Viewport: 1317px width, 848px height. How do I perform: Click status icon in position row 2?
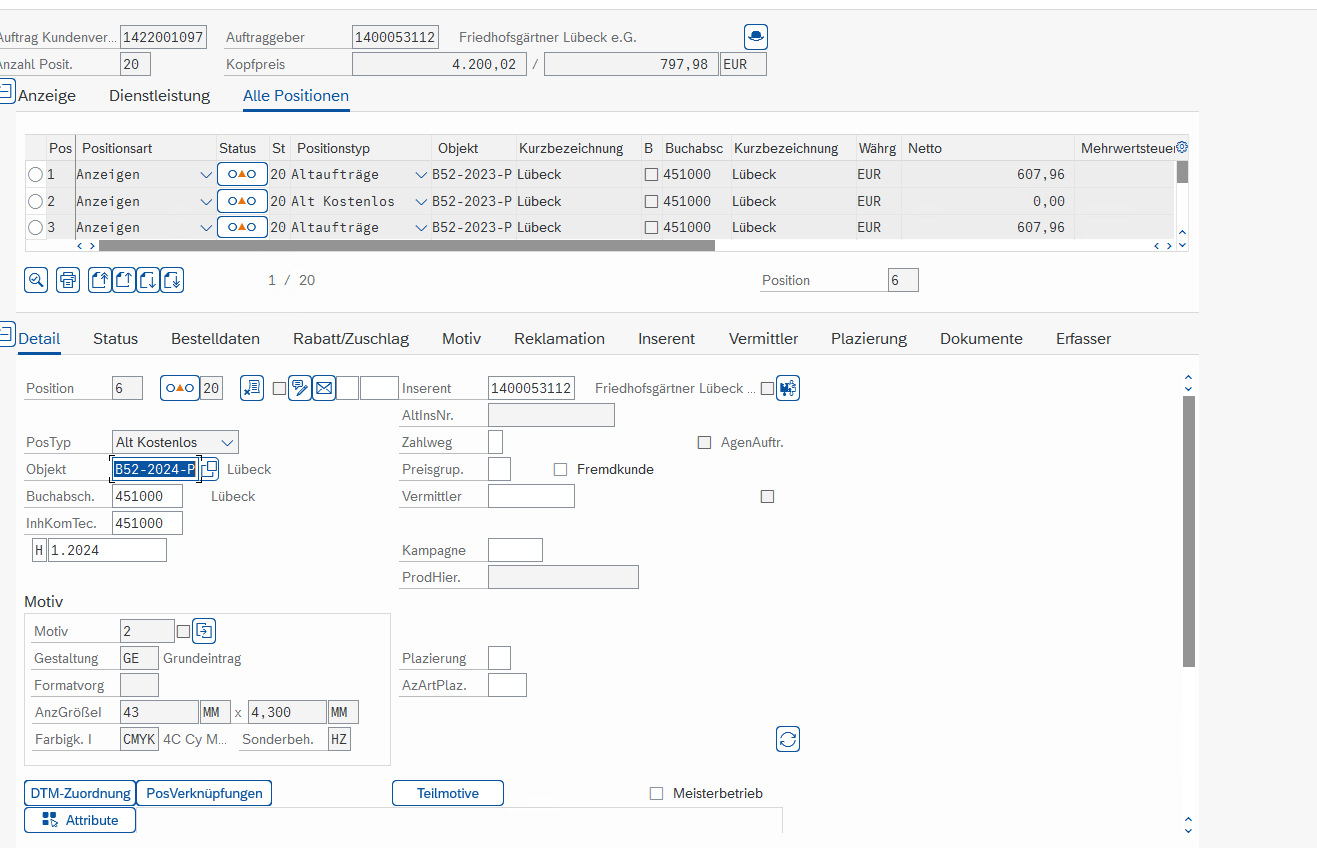click(x=242, y=201)
